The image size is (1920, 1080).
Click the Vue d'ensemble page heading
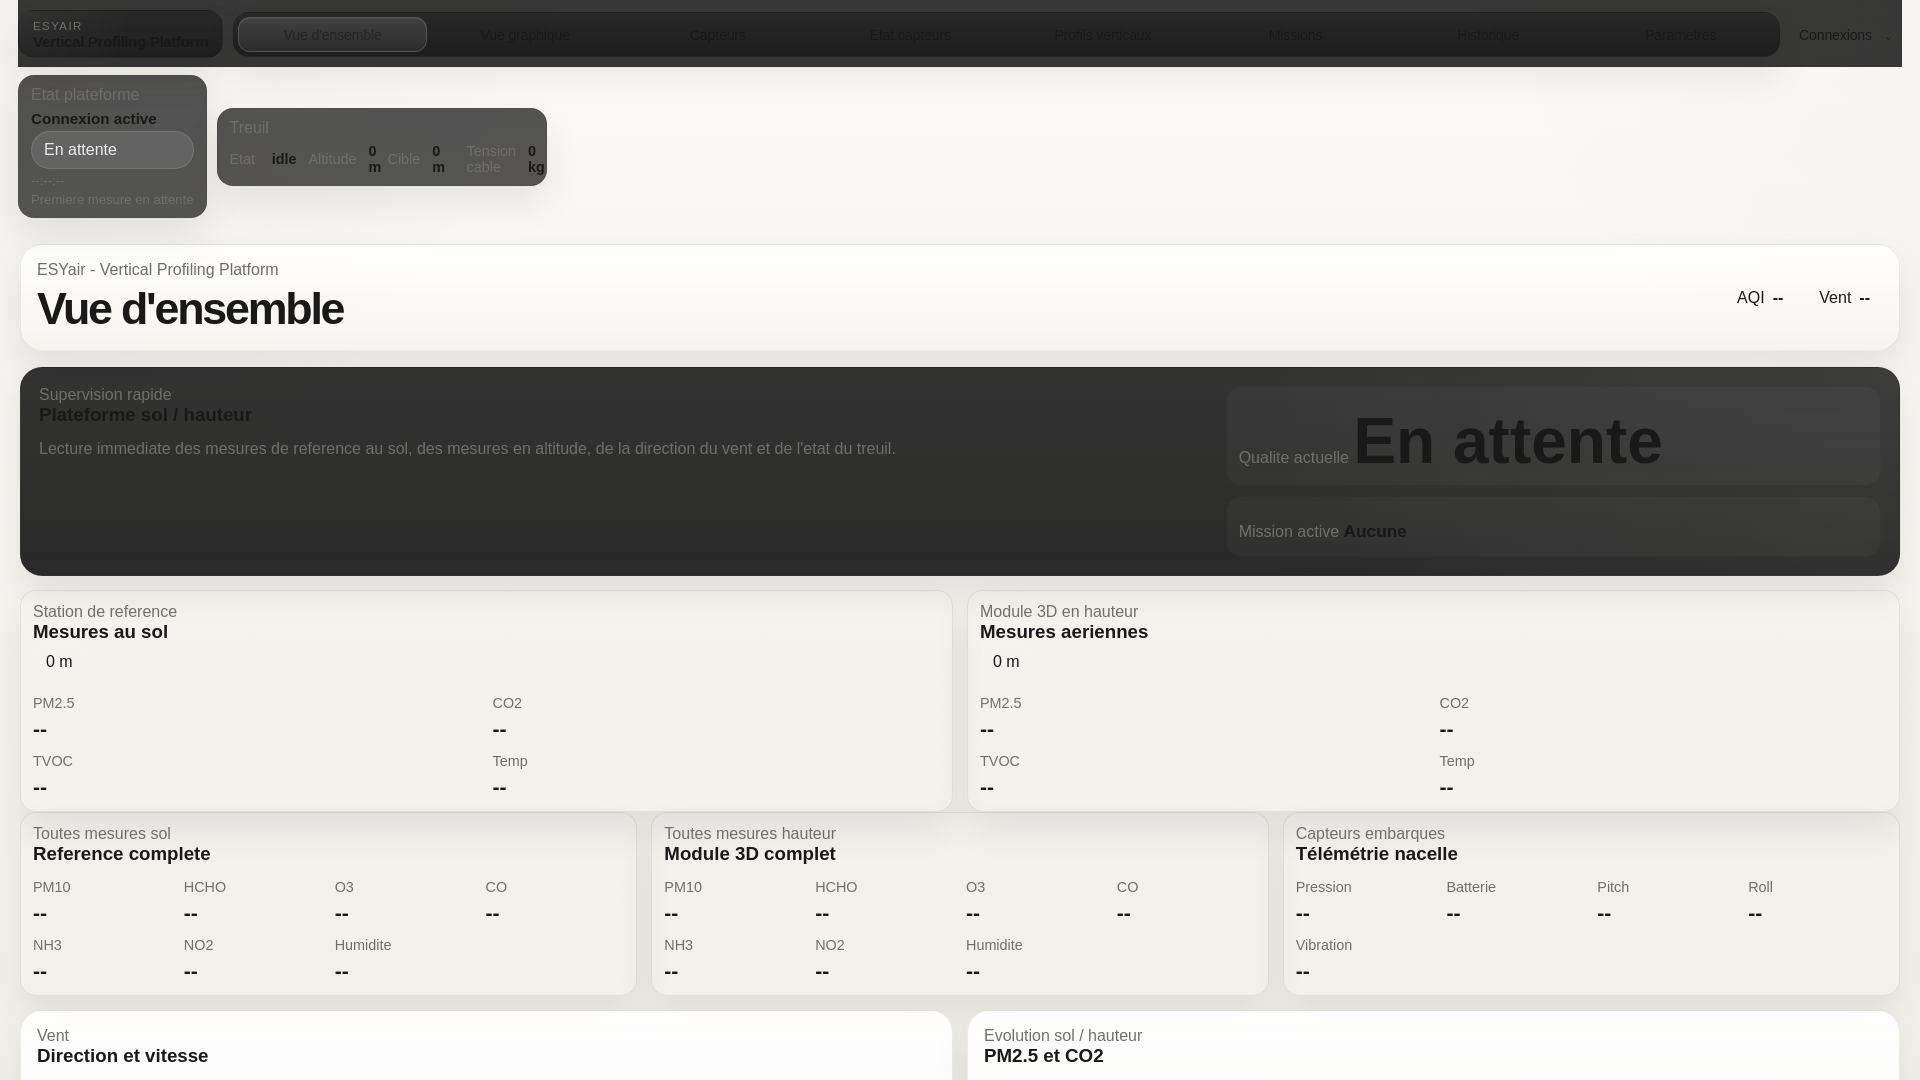point(190,309)
